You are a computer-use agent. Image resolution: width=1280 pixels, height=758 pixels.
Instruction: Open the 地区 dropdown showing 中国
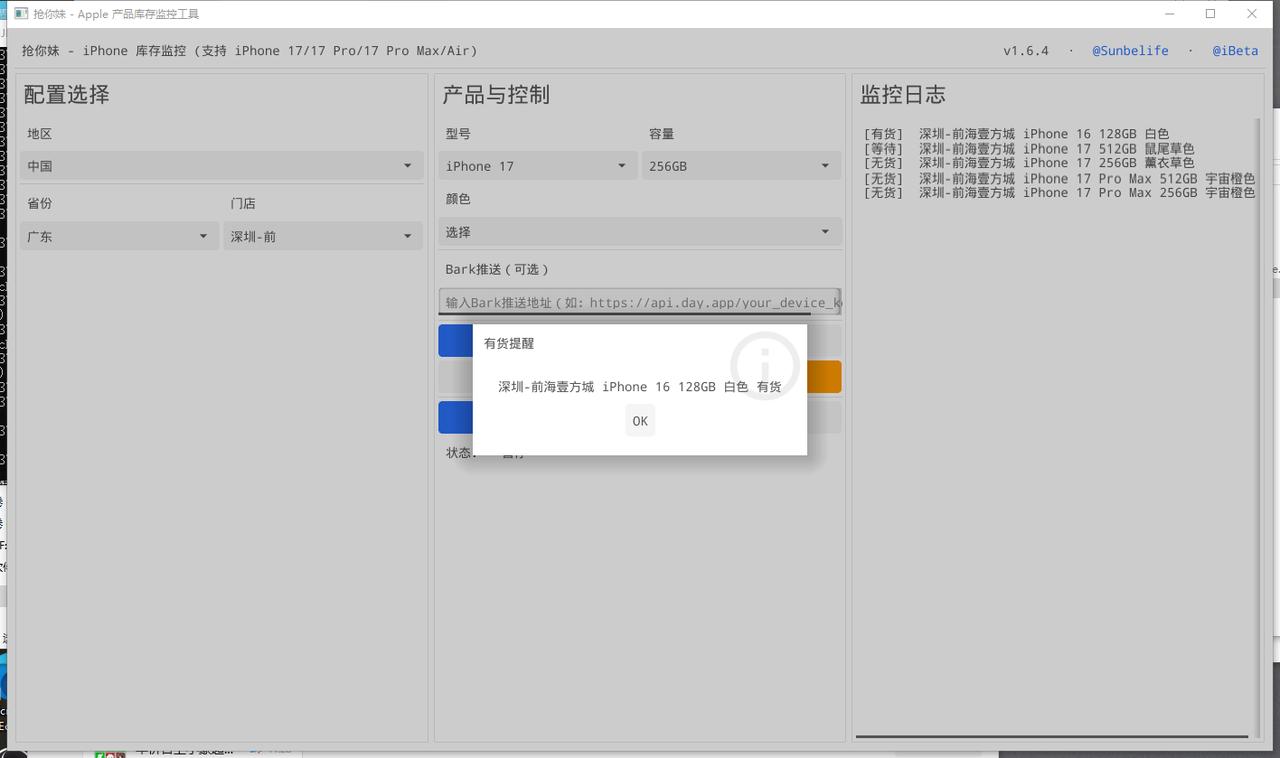[x=221, y=166]
